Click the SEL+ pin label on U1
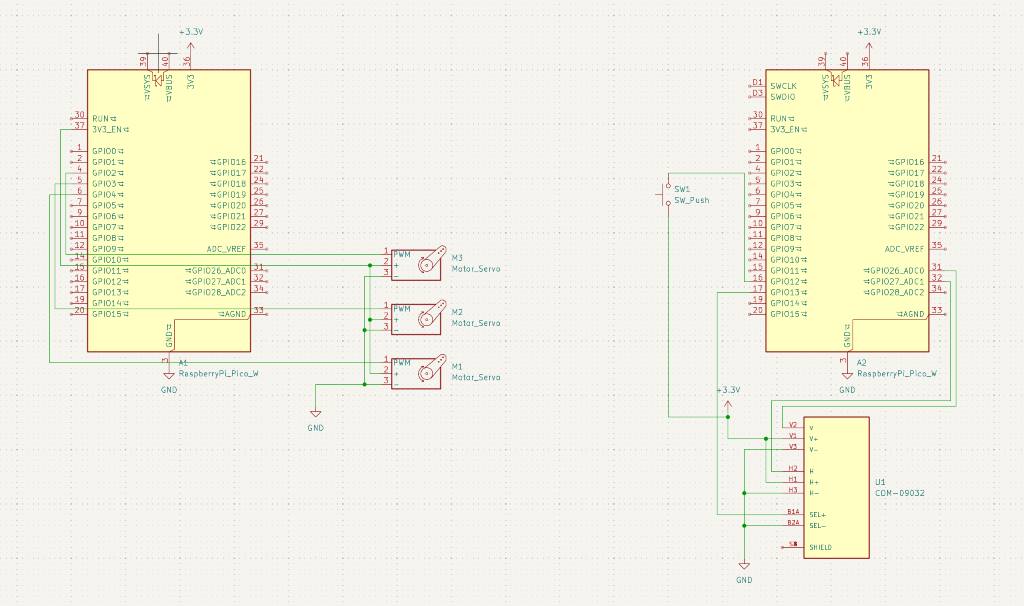 pyautogui.click(x=817, y=514)
